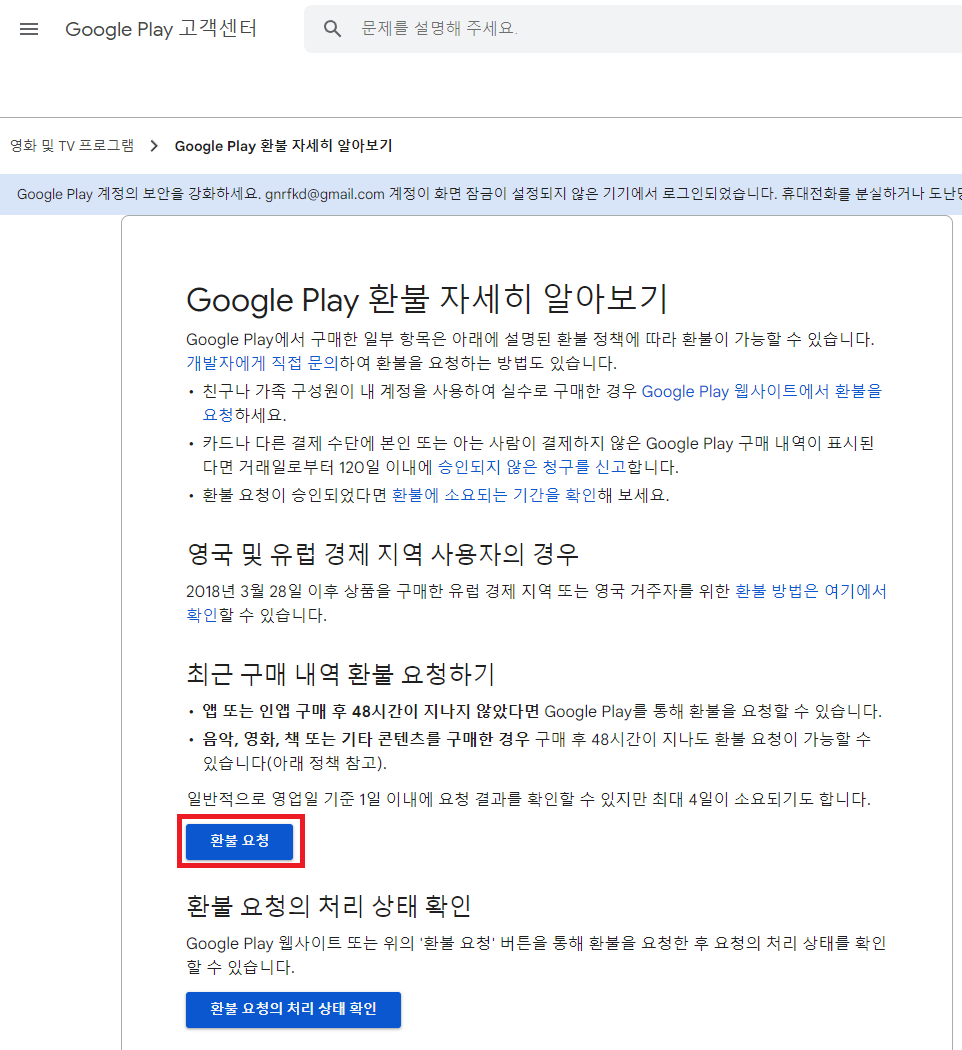Follow the '승인되지 않은 청구를 신고' link

coord(532,467)
